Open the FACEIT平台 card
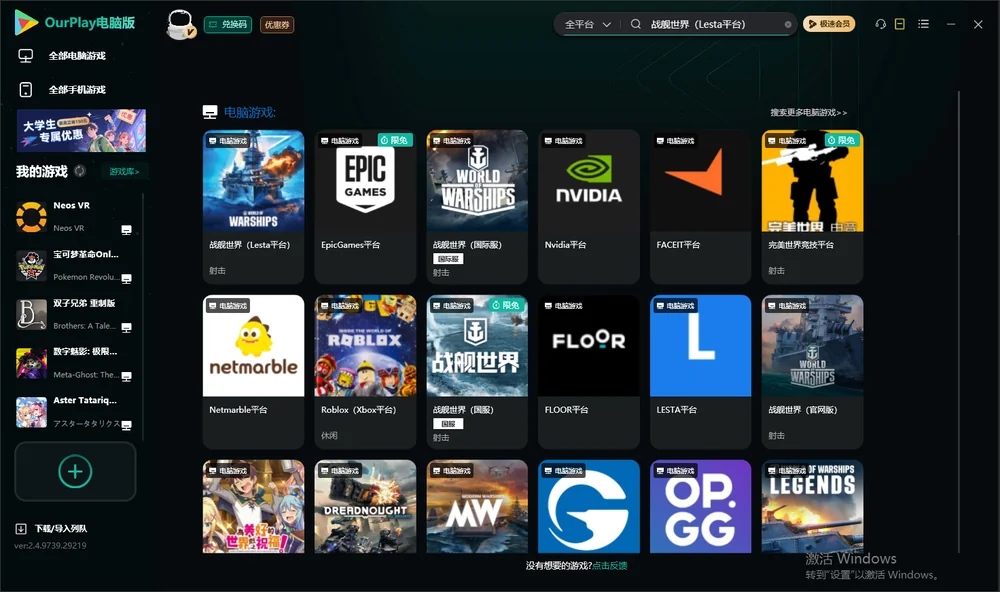Screen dimensions: 1000x592 coord(700,207)
